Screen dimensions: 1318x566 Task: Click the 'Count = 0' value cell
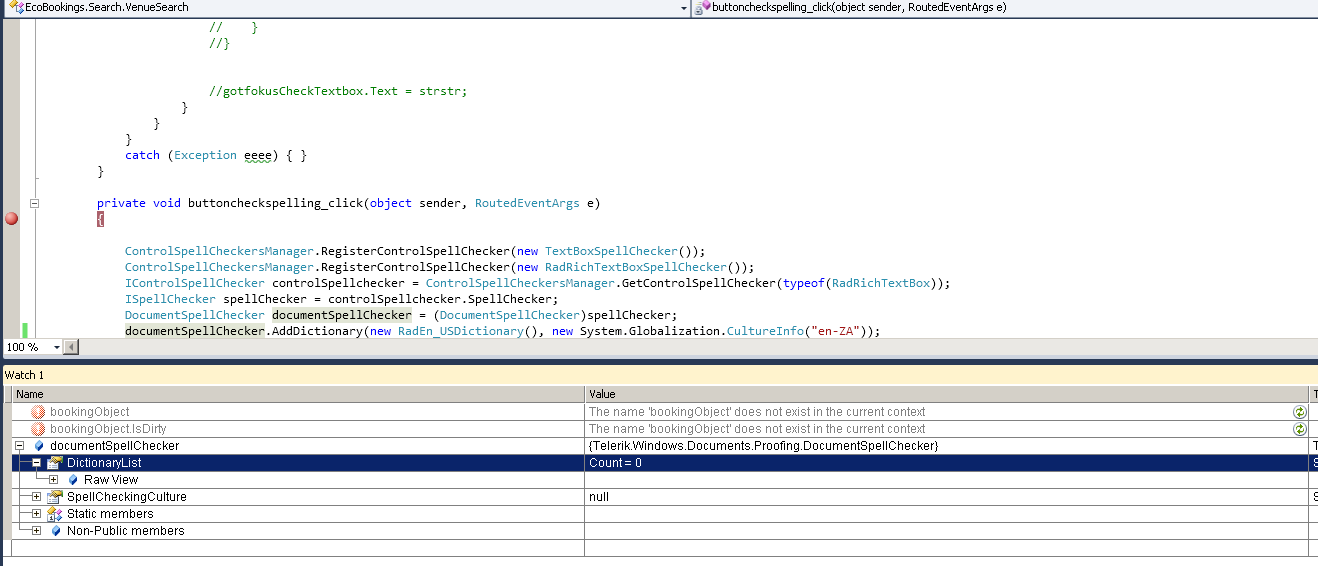(x=946, y=462)
